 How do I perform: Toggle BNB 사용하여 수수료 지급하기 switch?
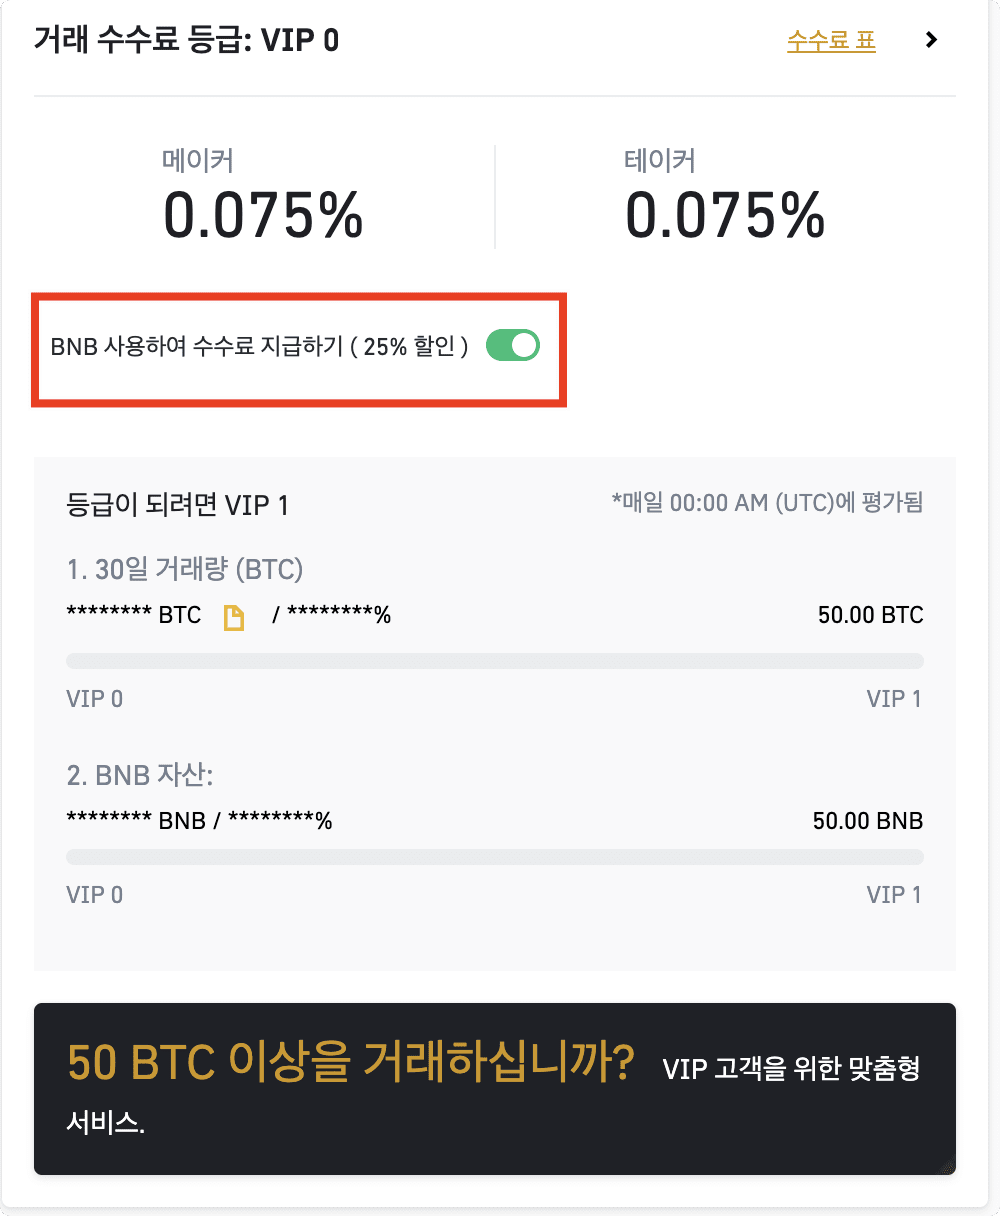click(x=513, y=346)
